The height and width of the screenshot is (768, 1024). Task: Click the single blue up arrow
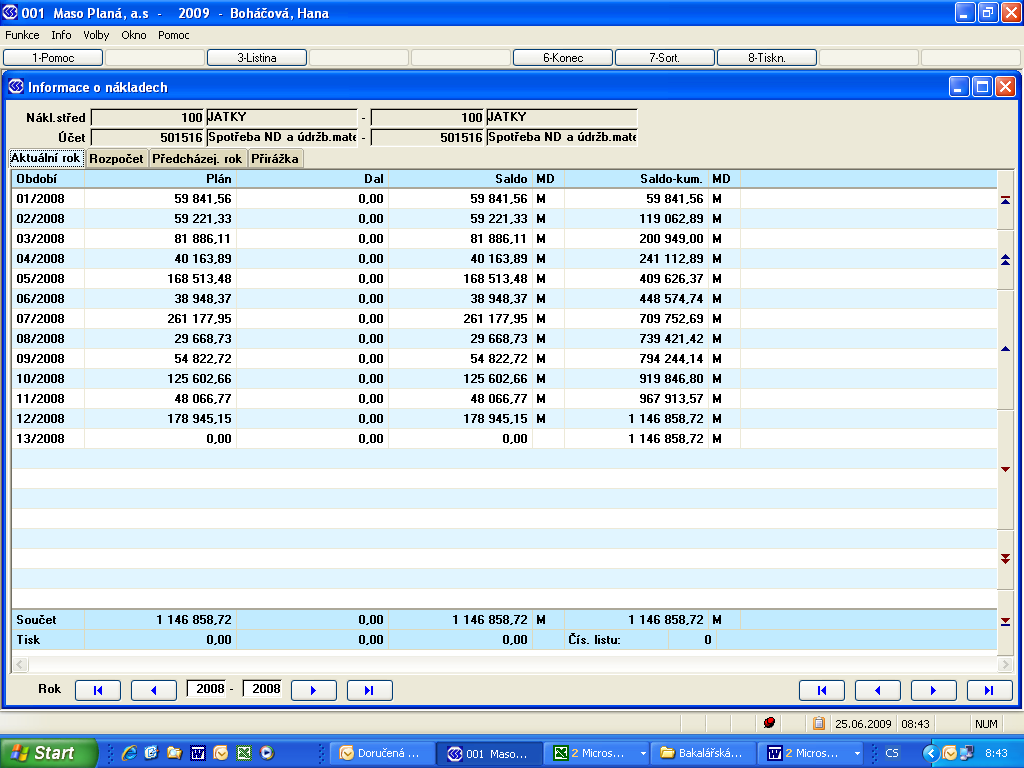(1005, 349)
